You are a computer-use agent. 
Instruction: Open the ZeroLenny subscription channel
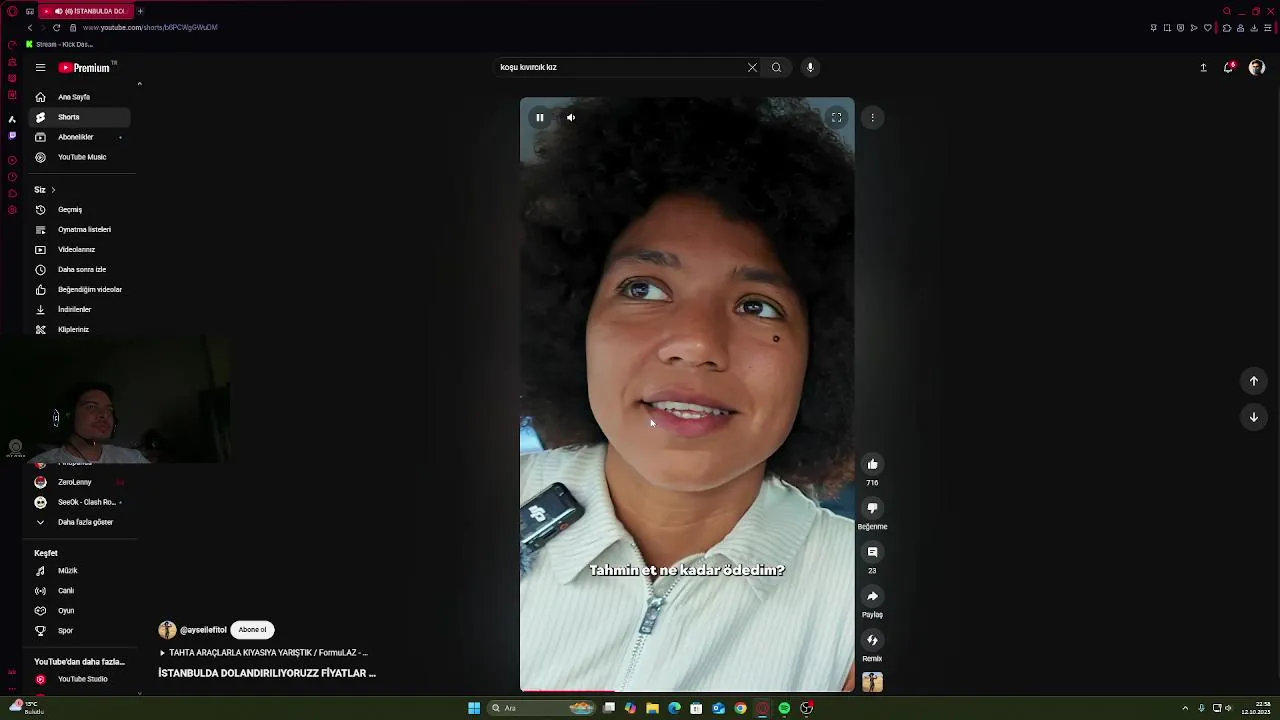coord(78,482)
